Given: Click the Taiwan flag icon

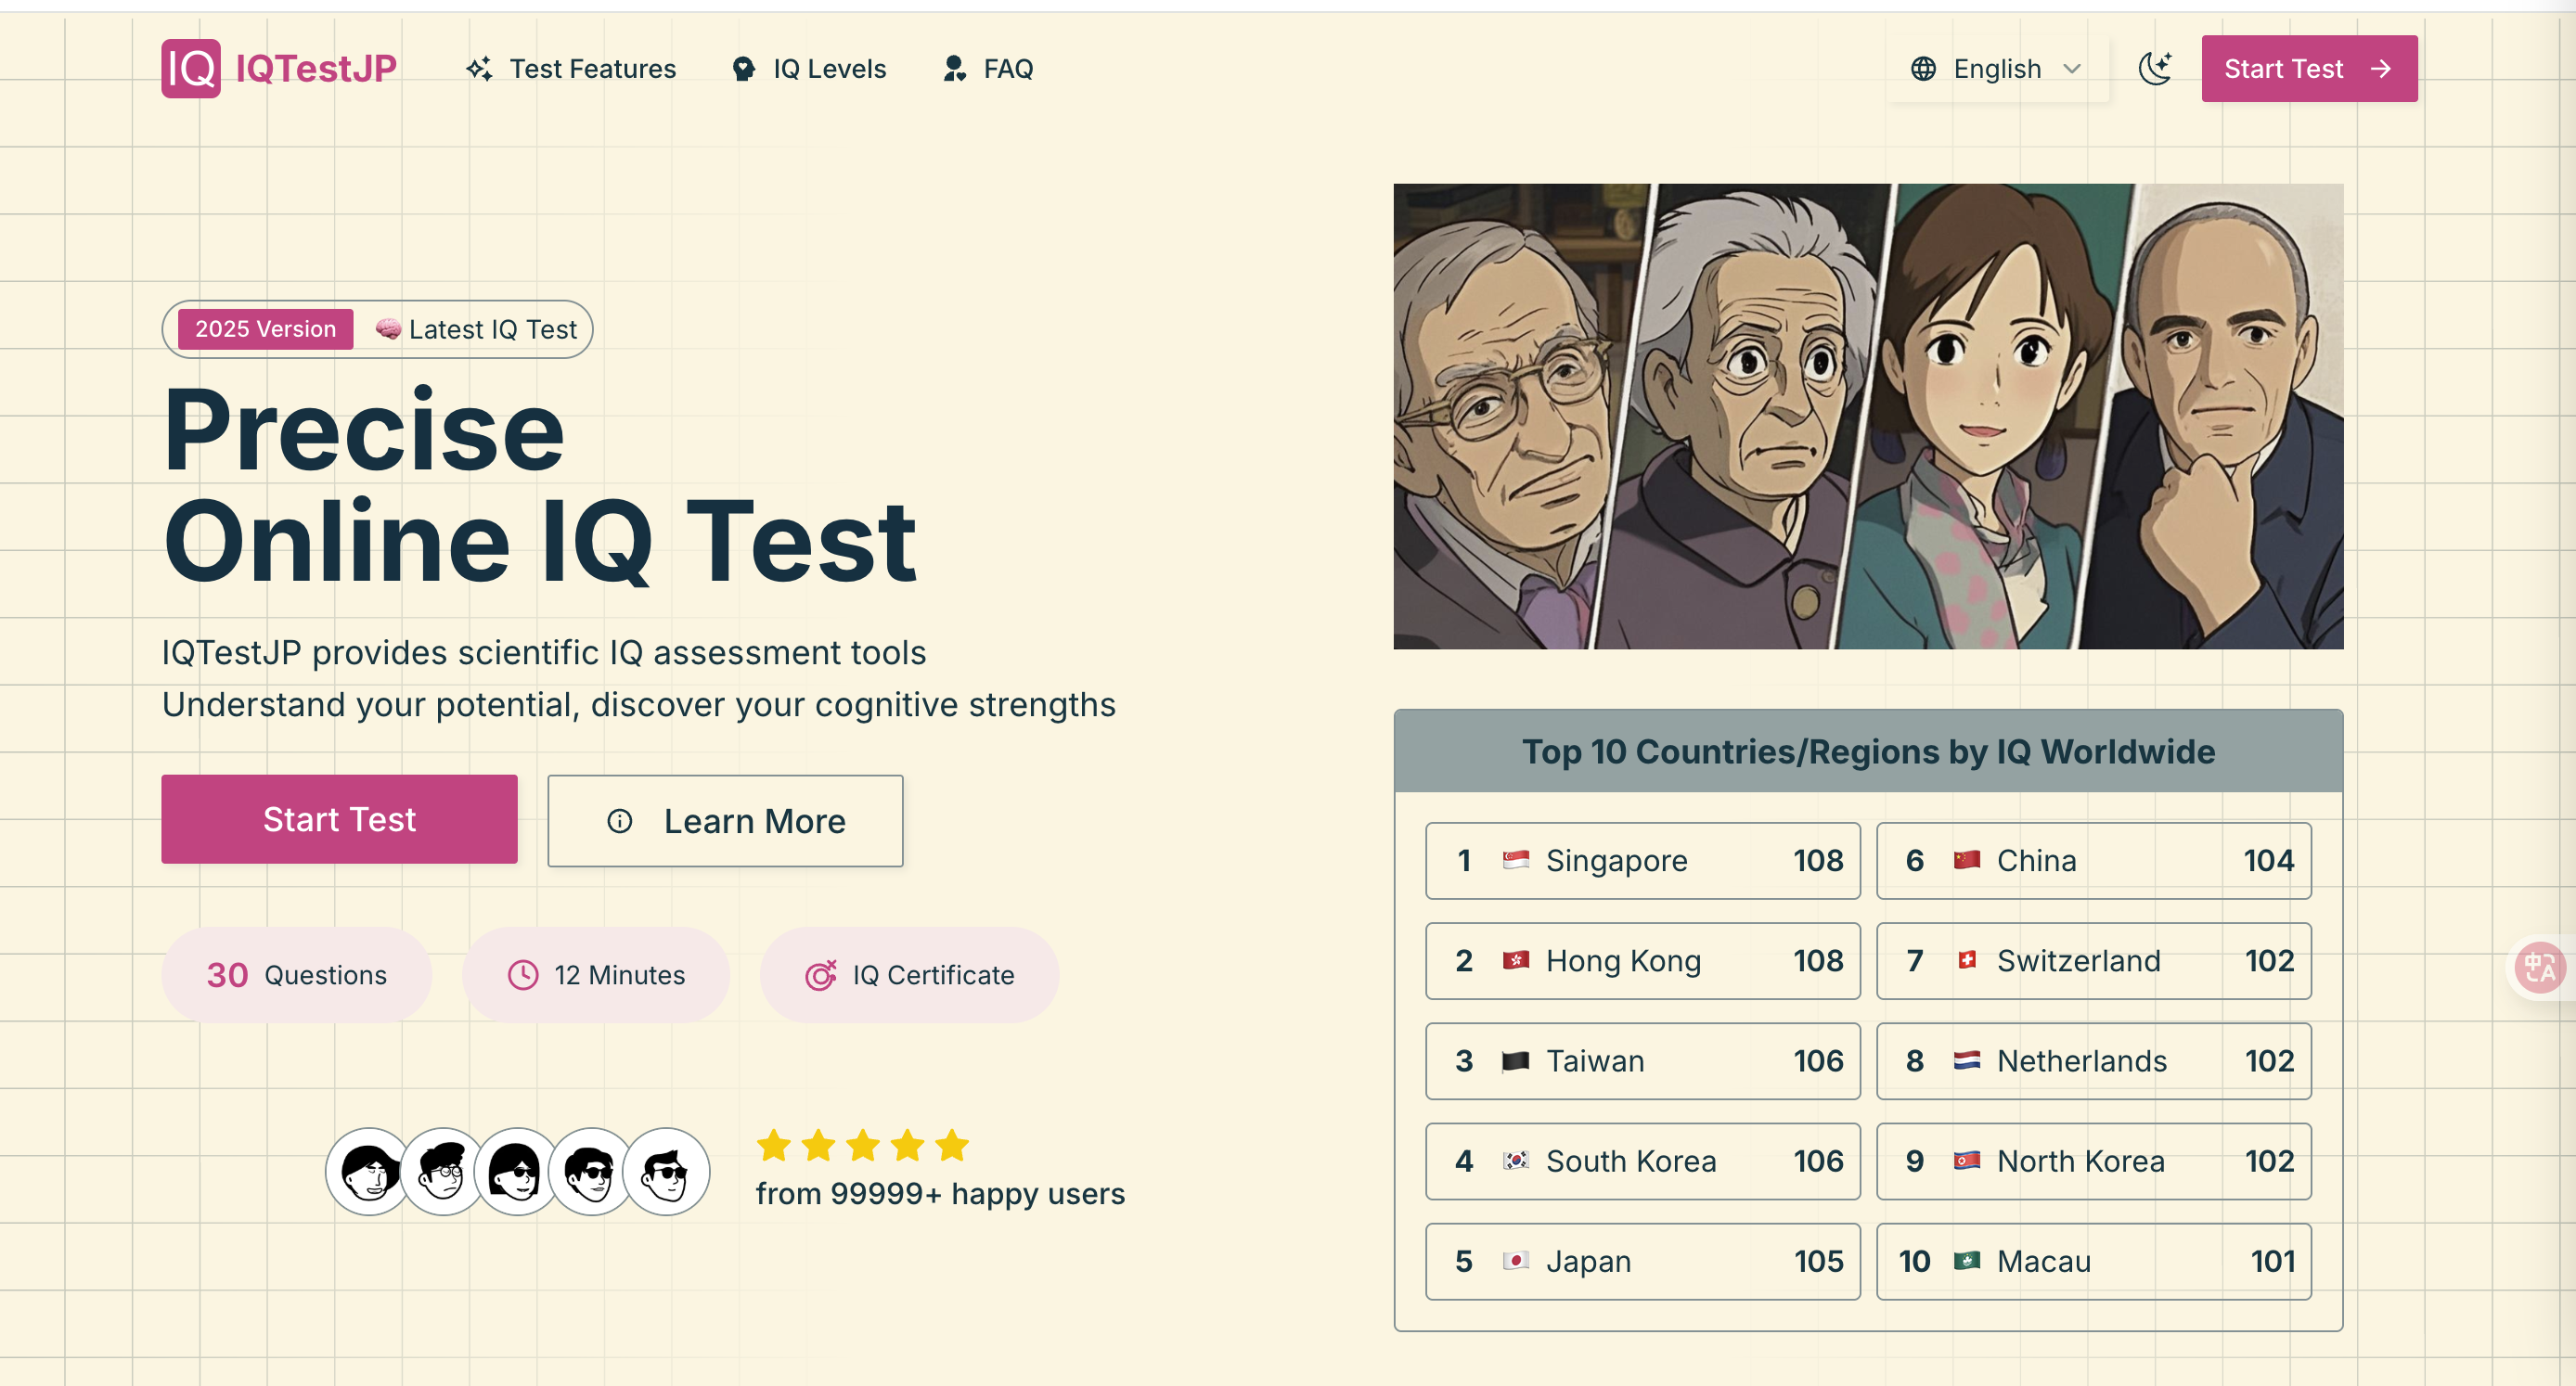Looking at the screenshot, I should point(1516,1060).
